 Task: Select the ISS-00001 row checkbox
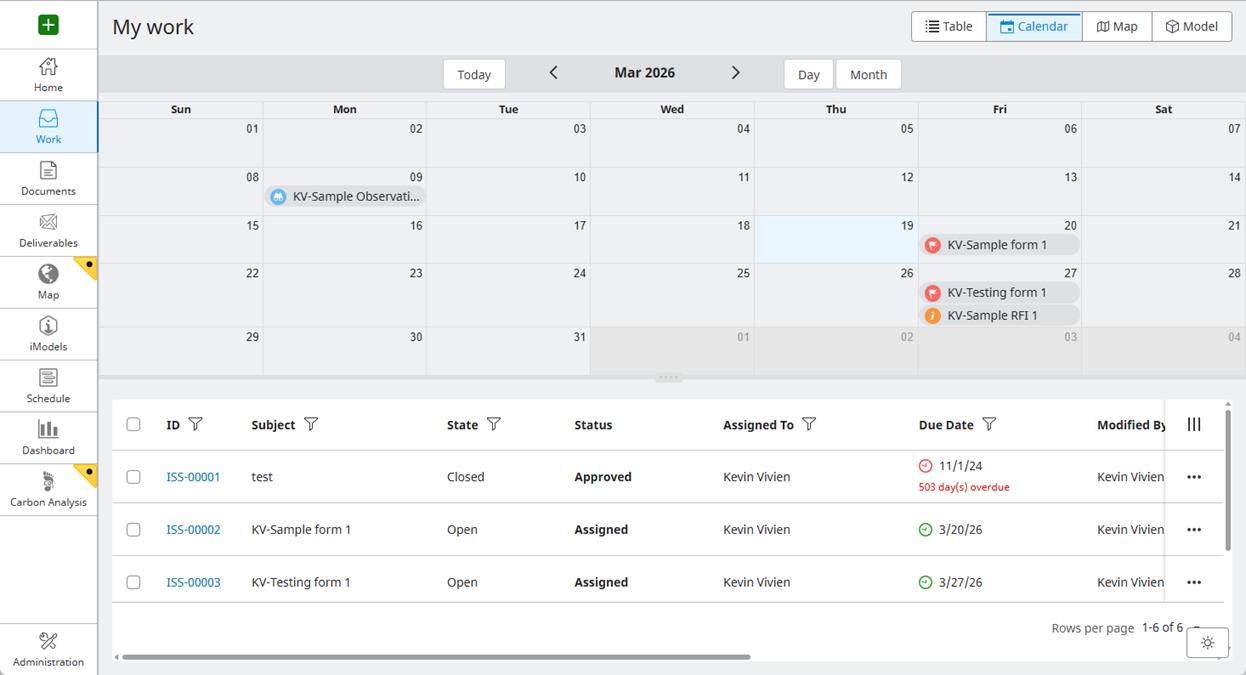[133, 477]
